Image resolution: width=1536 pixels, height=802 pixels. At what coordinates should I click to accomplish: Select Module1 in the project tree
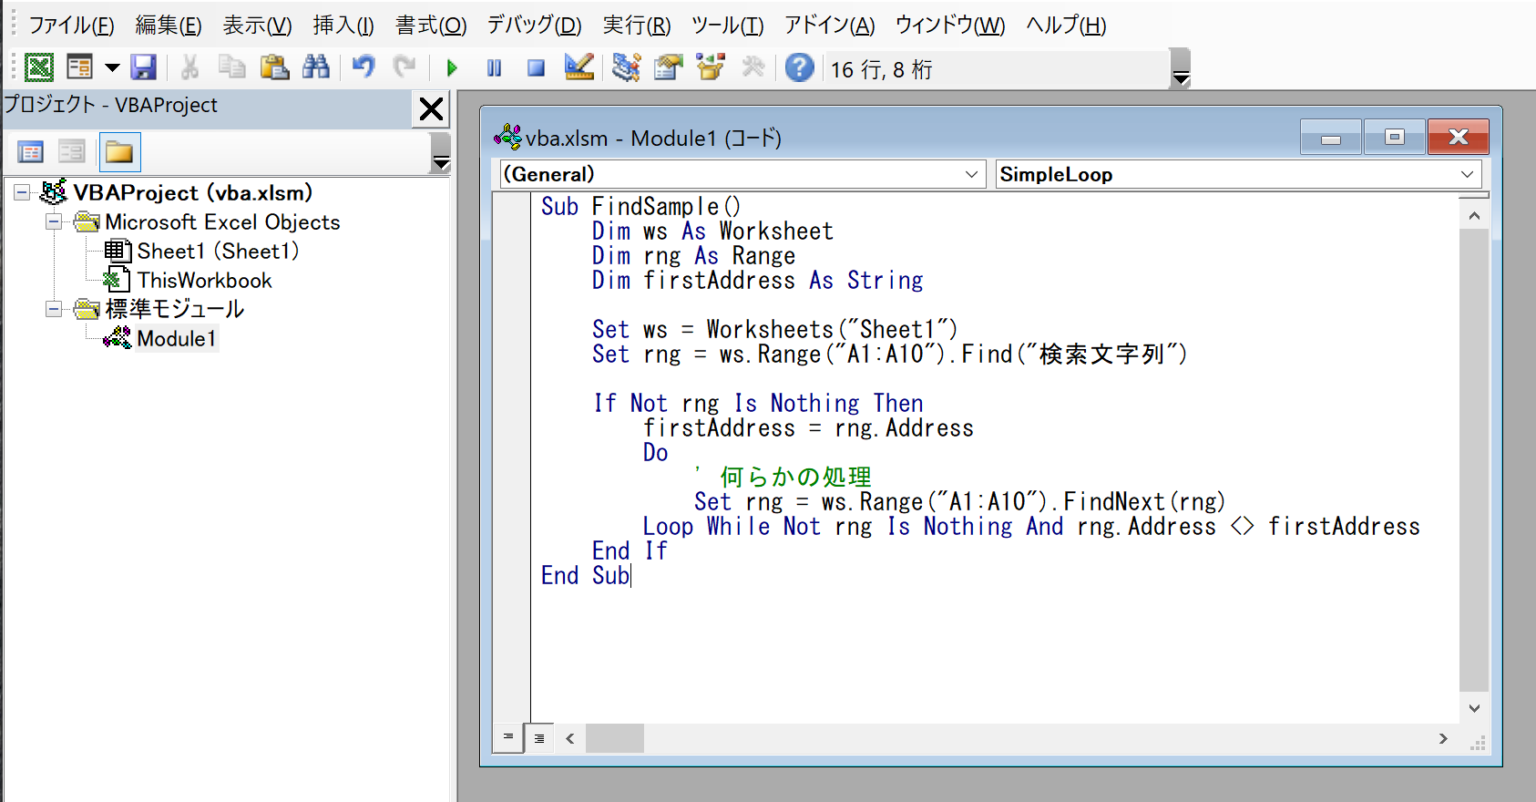coord(176,338)
